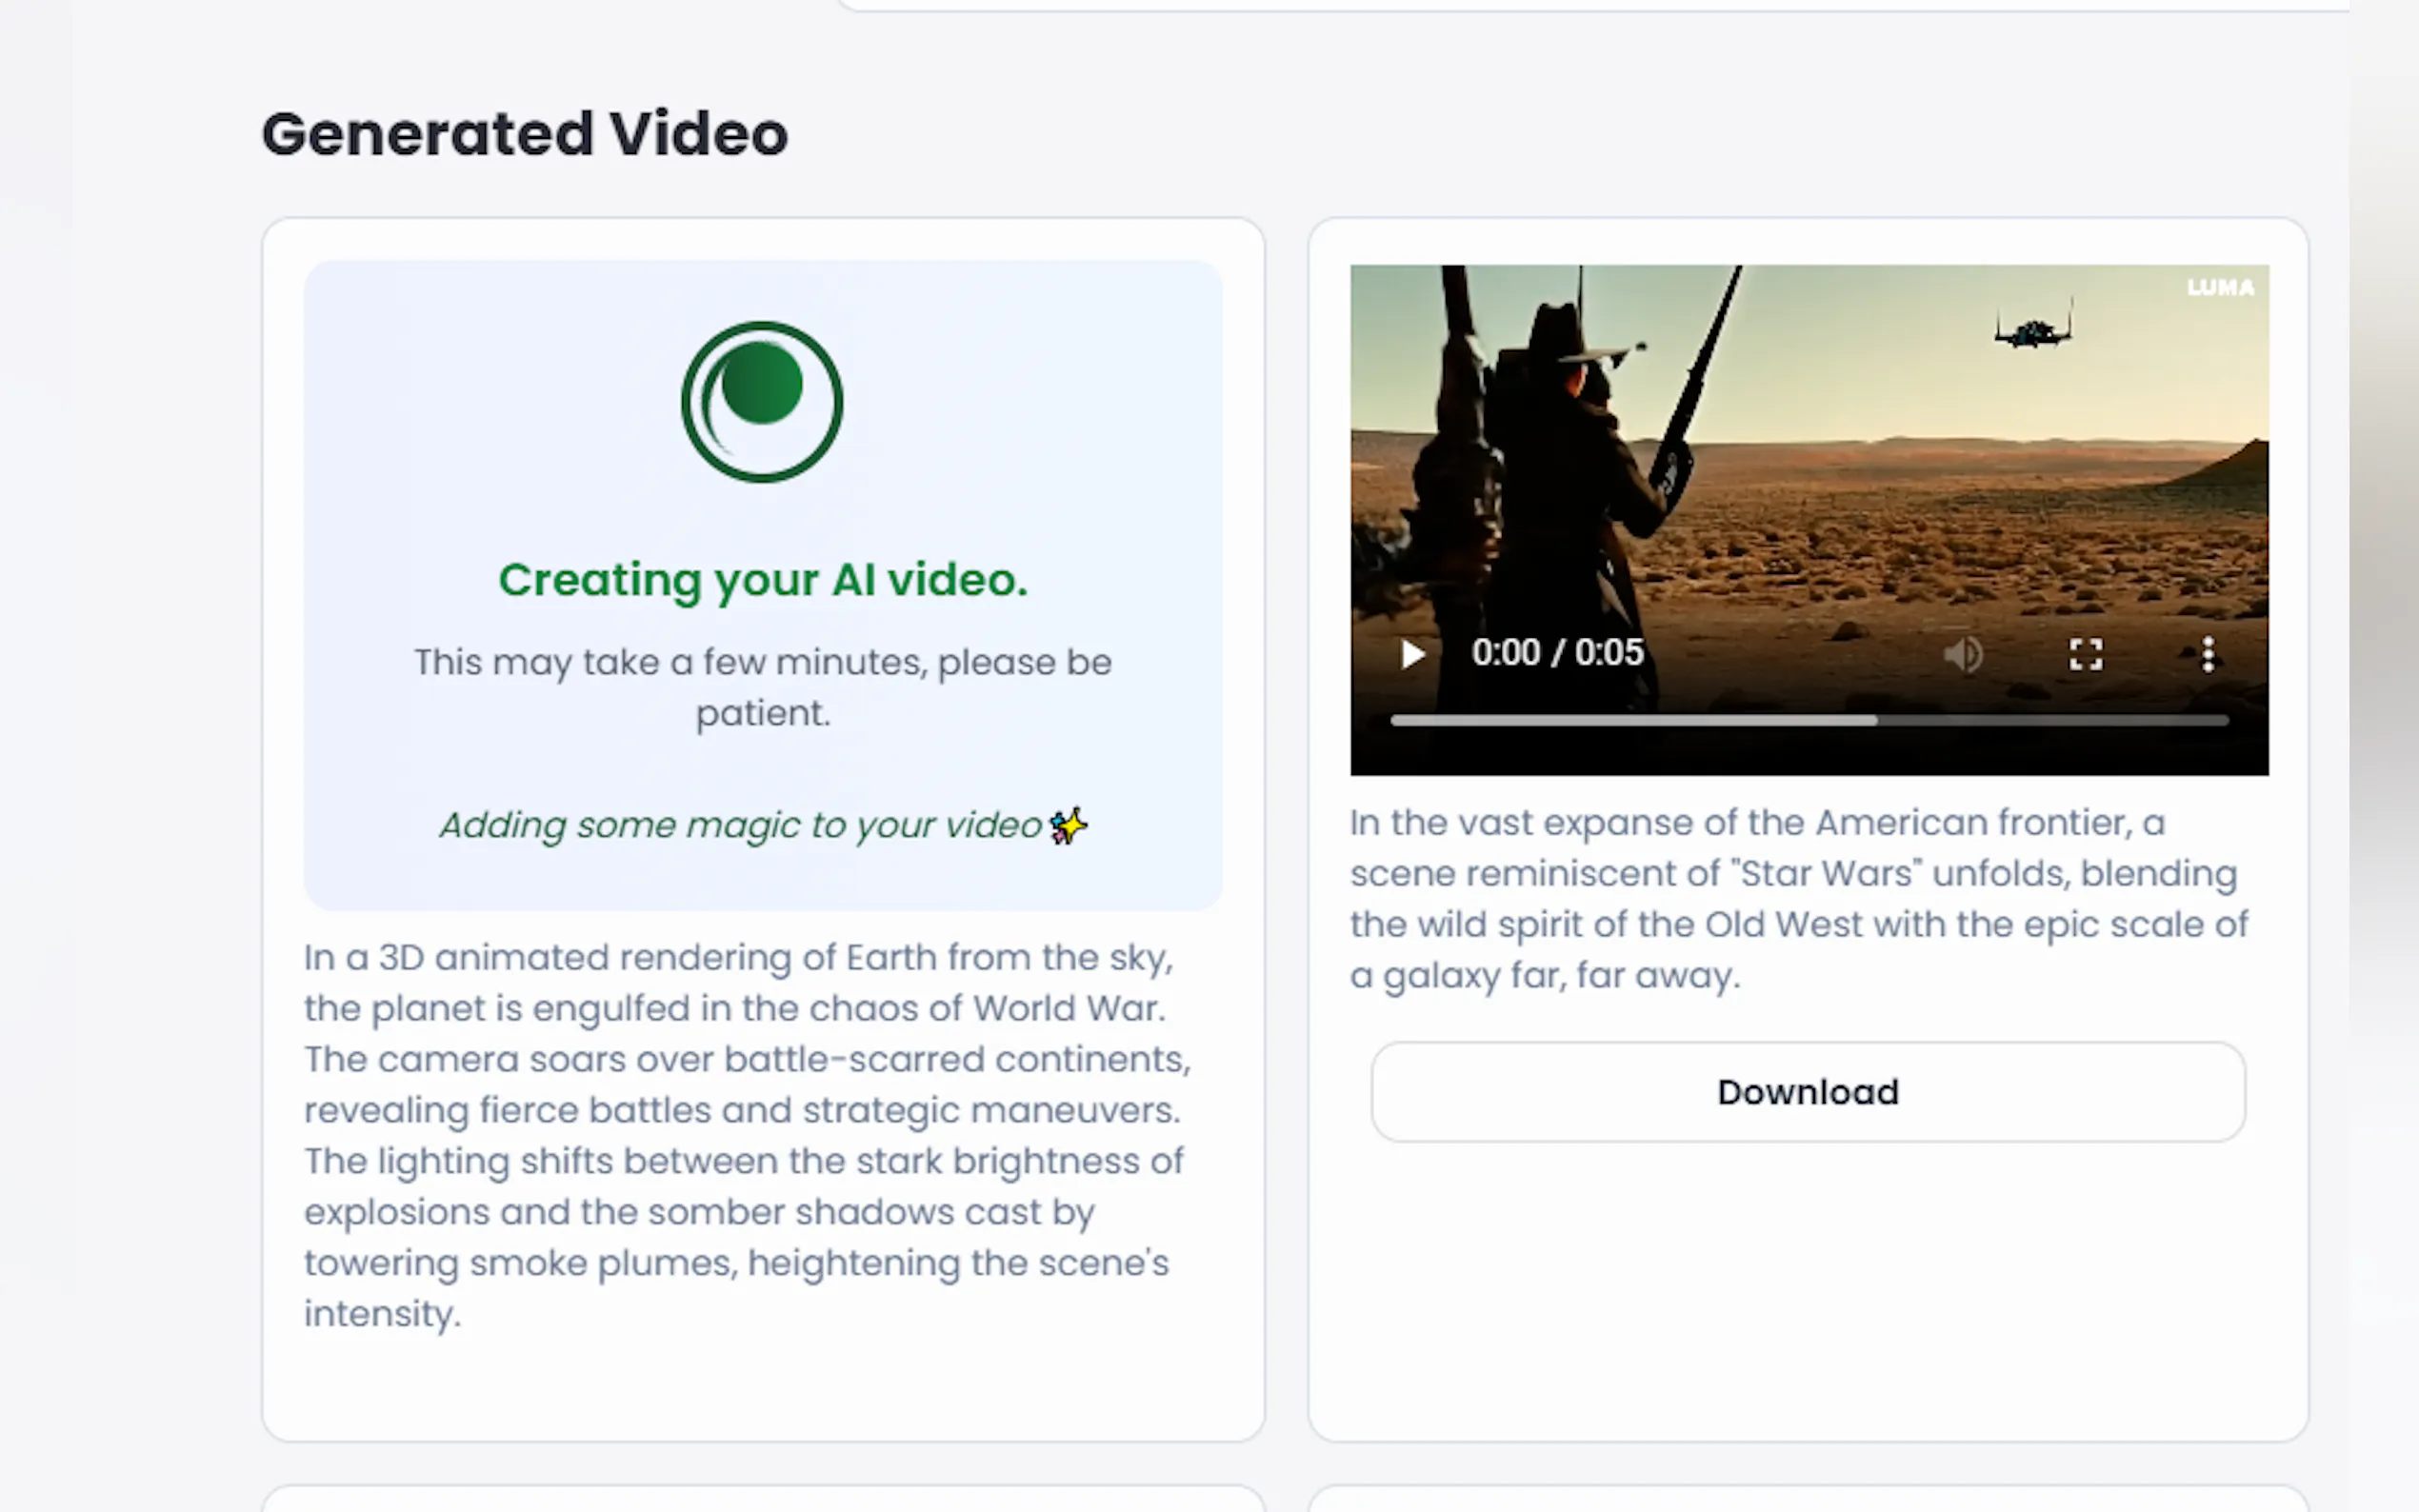Play the Star Wars frontier video
Image resolution: width=2419 pixels, height=1512 pixels.
[x=1412, y=655]
